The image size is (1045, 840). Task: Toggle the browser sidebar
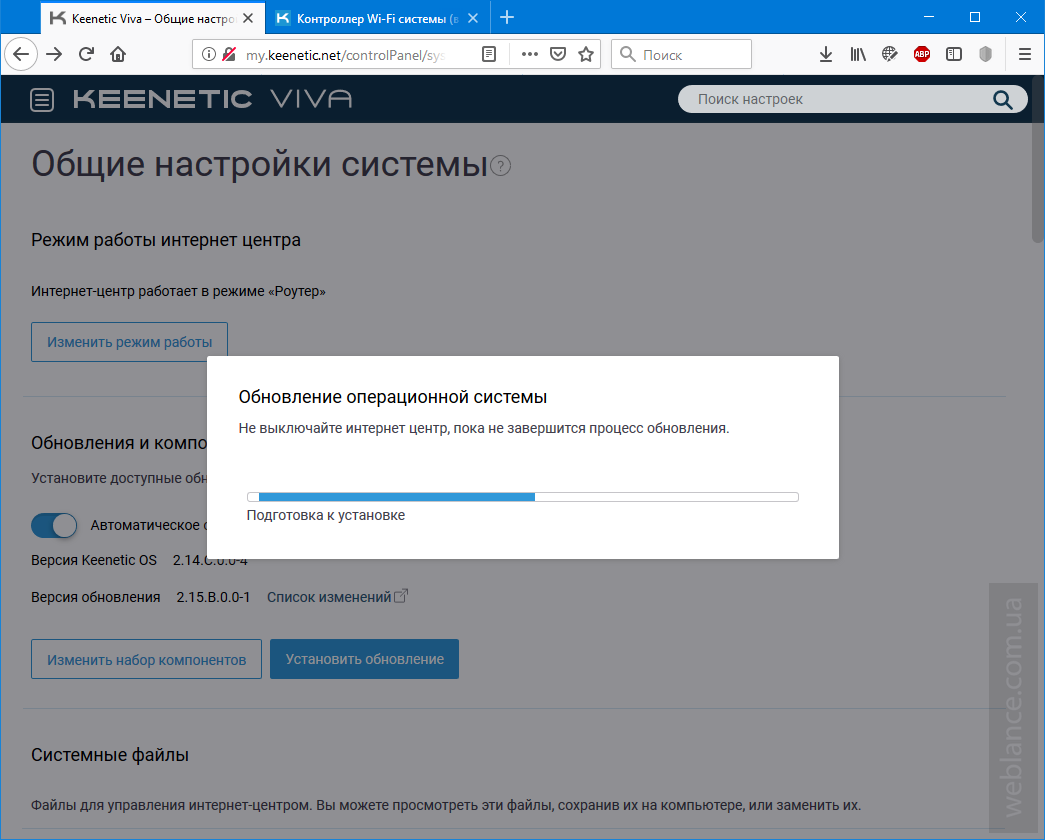pyautogui.click(x=954, y=55)
